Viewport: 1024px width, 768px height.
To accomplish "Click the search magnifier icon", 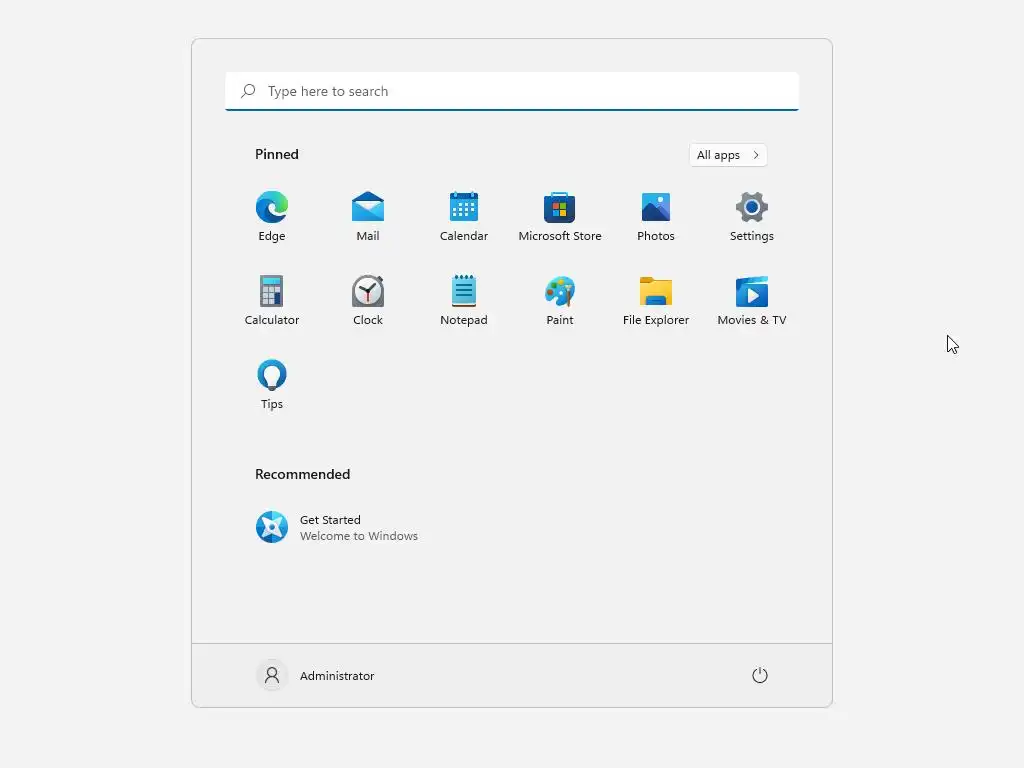I will [x=248, y=91].
